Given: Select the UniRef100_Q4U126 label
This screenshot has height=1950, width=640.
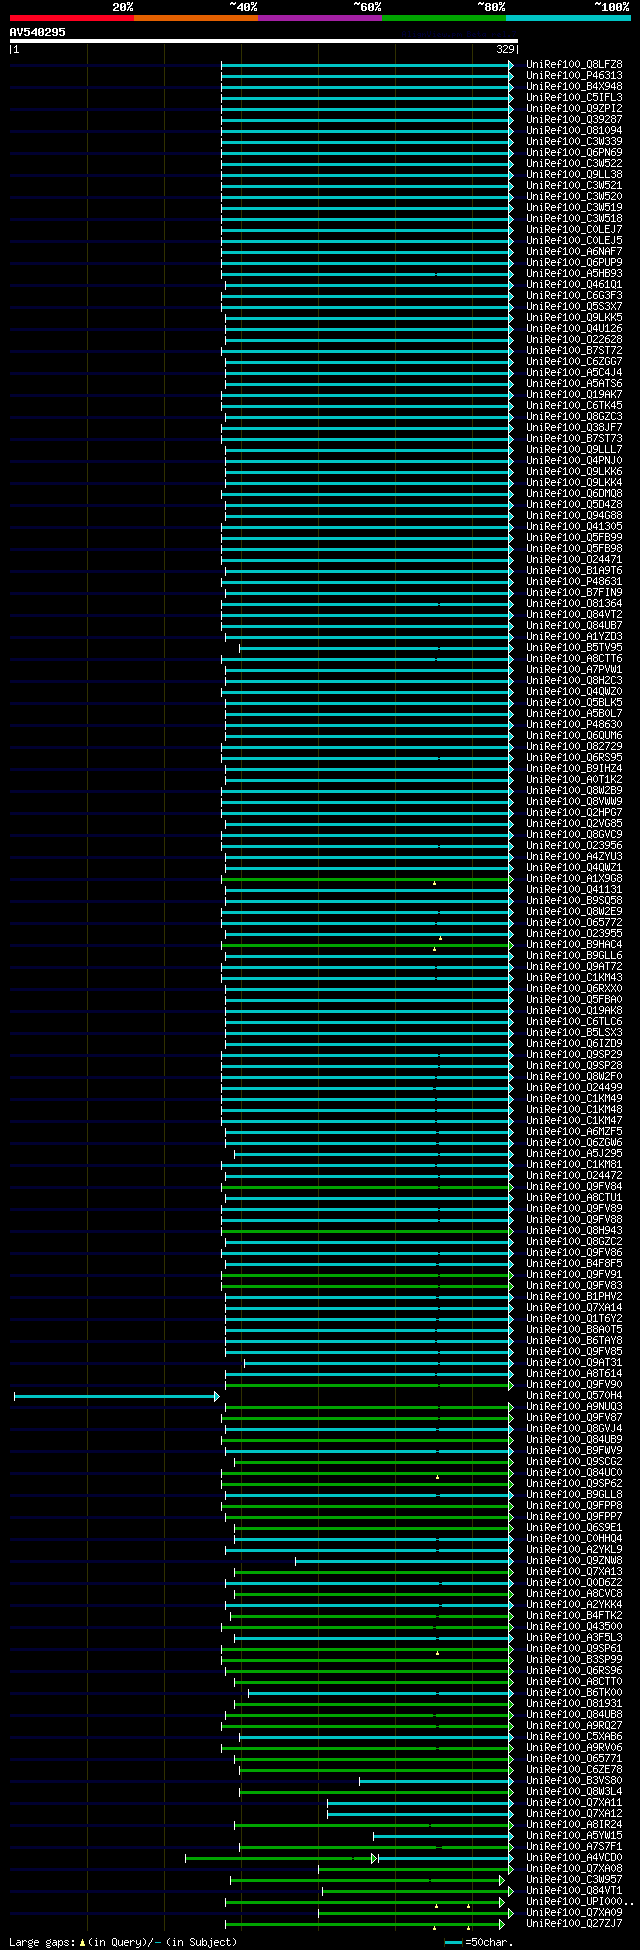Looking at the screenshot, I should (x=574, y=328).
